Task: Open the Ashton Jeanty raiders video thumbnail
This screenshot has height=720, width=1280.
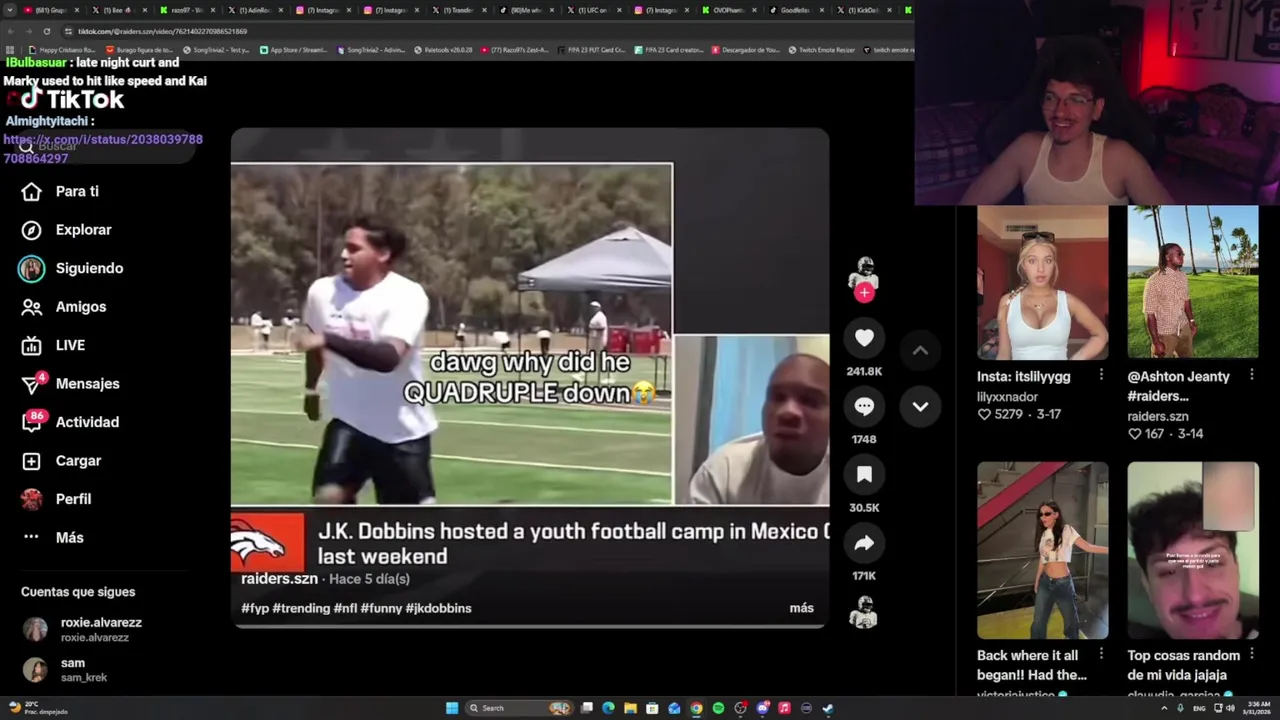Action: [x=1193, y=282]
